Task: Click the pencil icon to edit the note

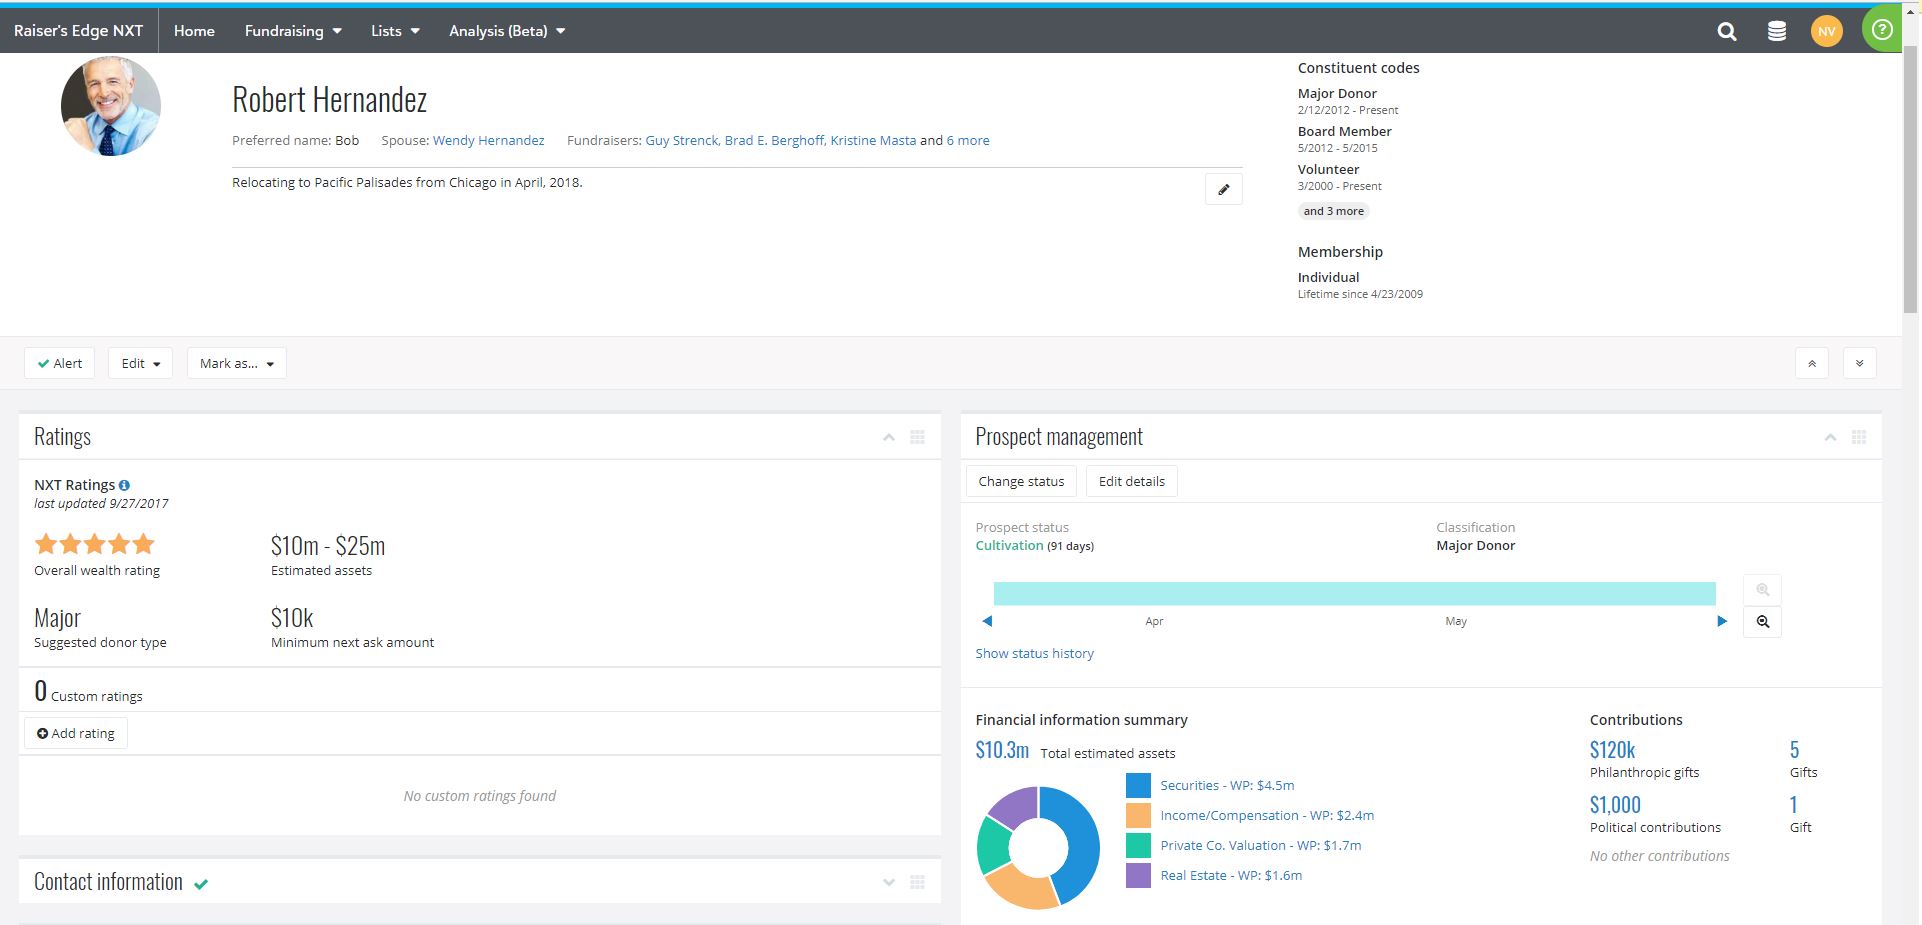Action: coord(1223,188)
